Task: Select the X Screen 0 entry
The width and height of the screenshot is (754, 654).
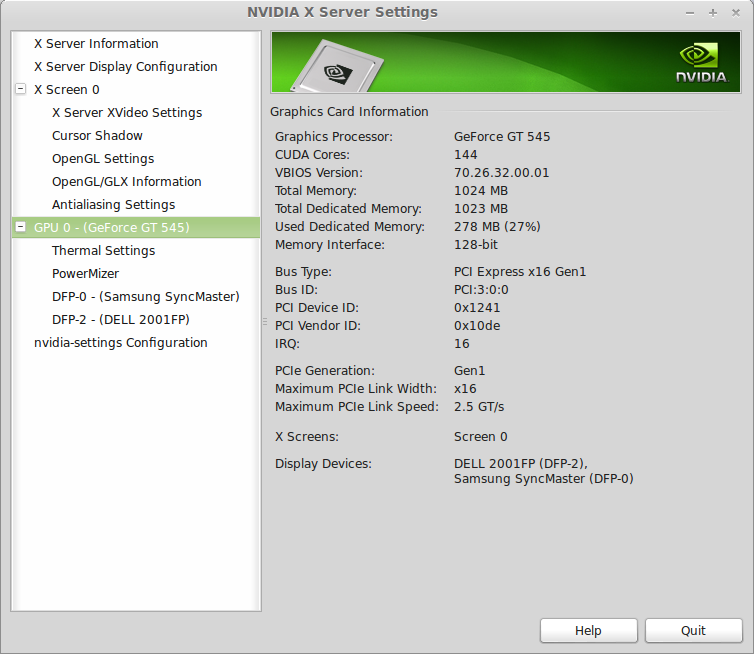Action: click(x=67, y=89)
